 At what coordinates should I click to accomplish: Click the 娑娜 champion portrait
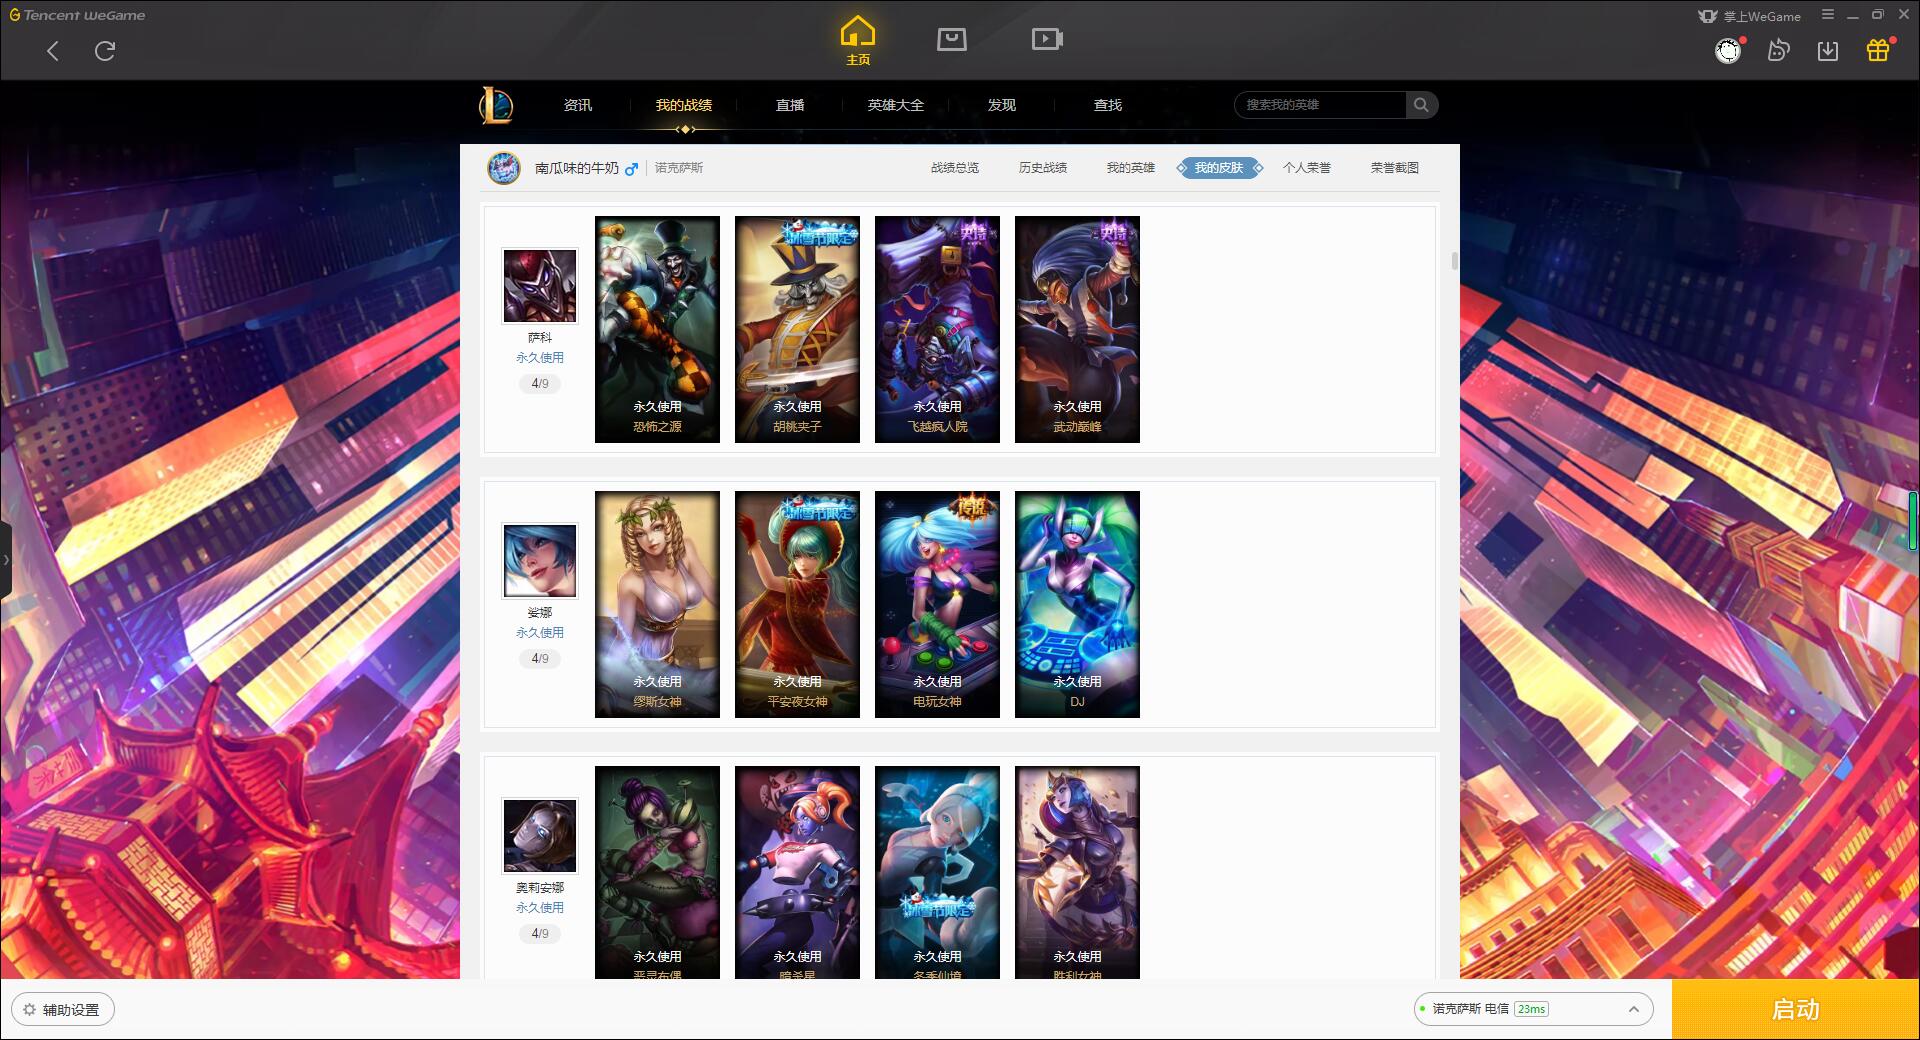point(540,561)
